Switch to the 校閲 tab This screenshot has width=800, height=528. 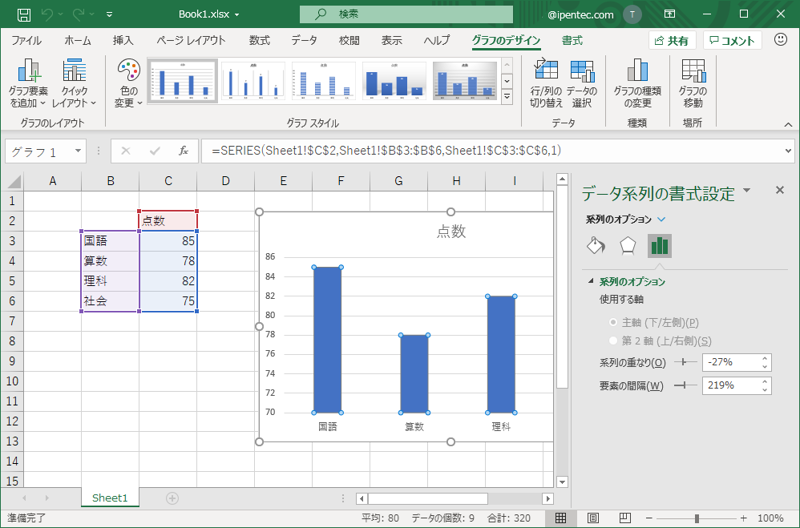click(349, 40)
